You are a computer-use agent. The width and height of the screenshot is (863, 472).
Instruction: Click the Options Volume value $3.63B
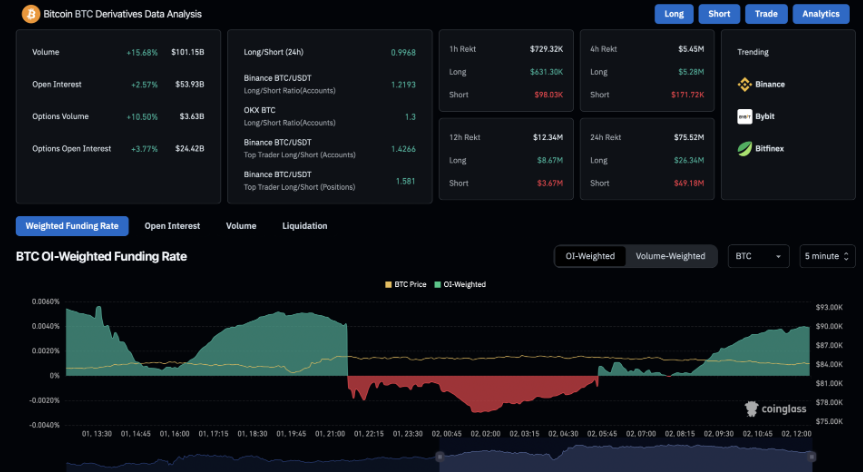pyautogui.click(x=192, y=116)
